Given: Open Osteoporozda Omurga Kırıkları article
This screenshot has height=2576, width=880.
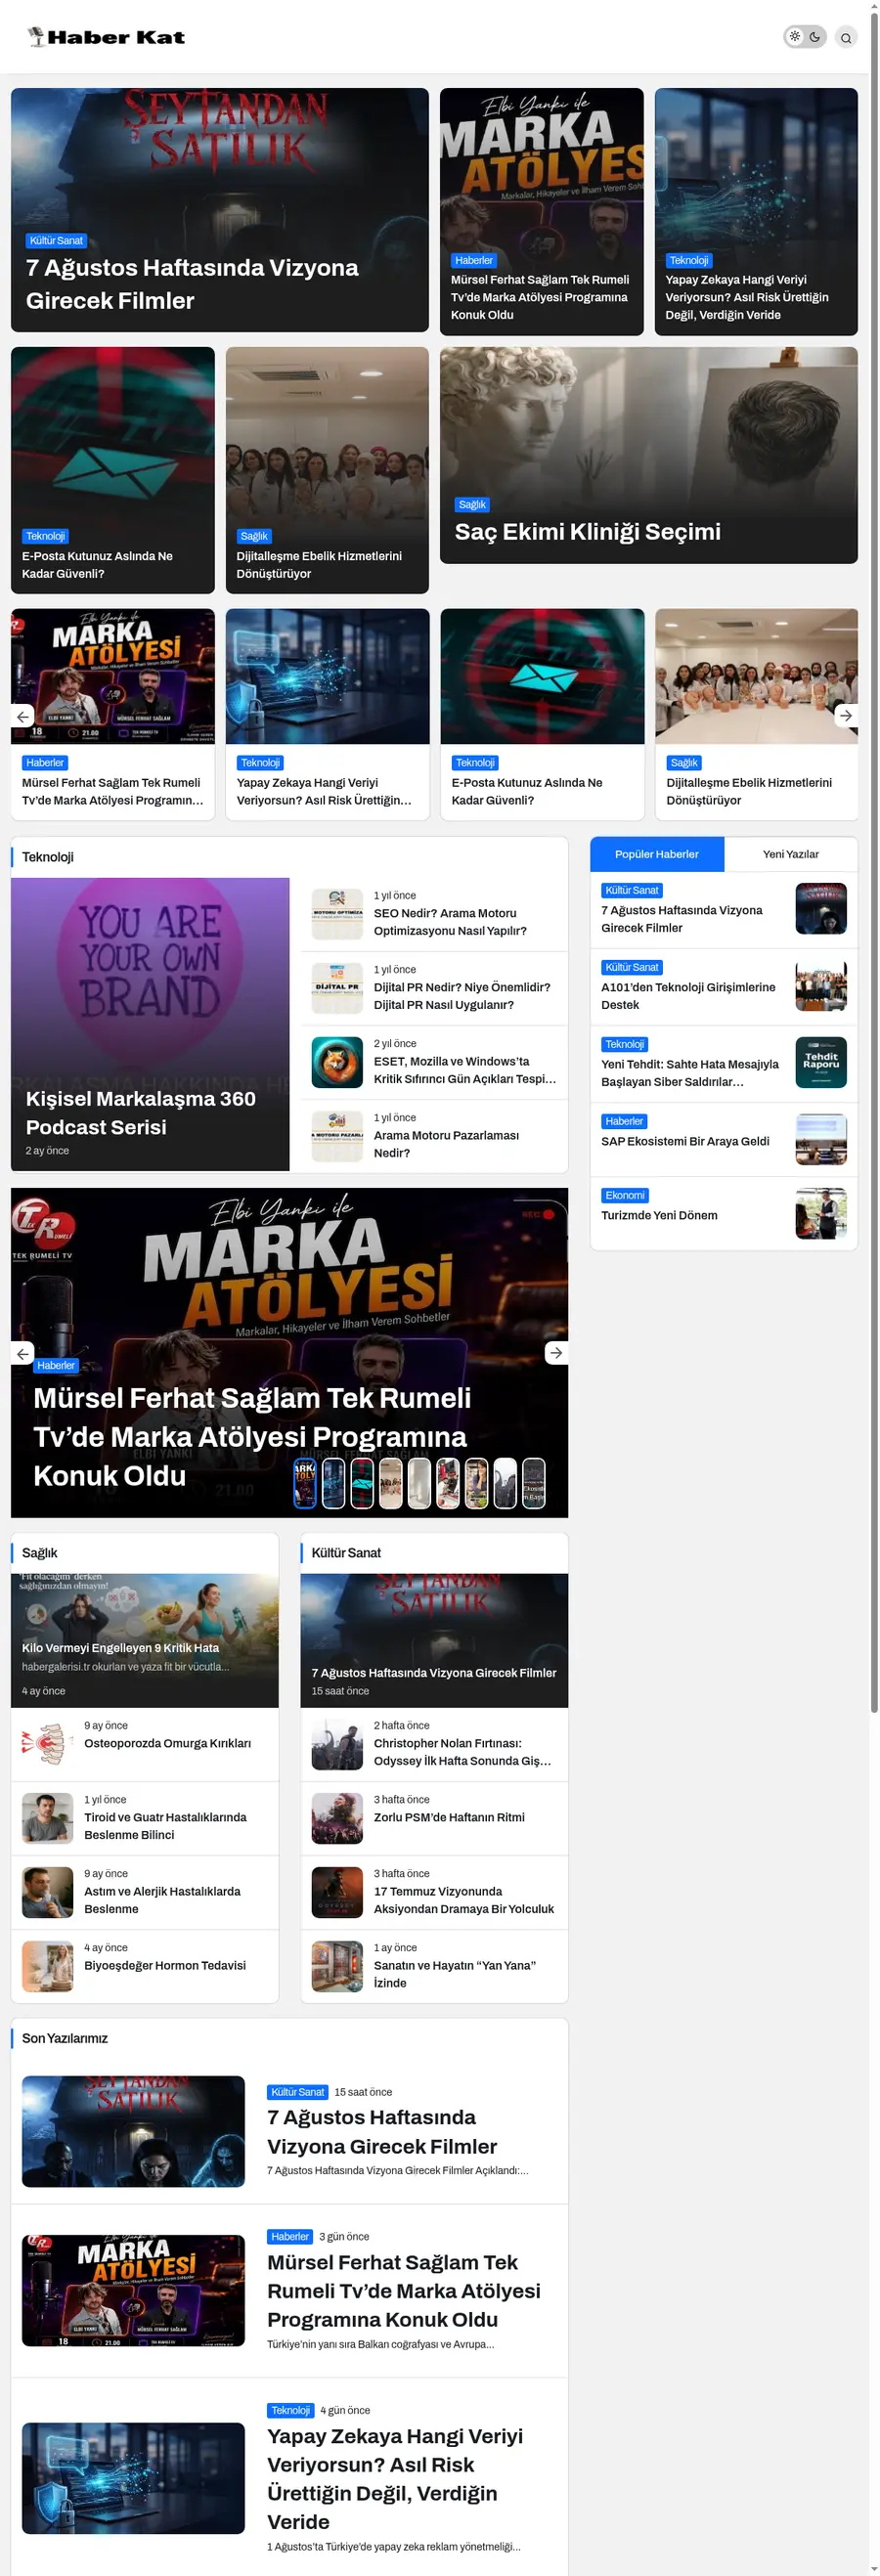Looking at the screenshot, I should pos(167,1743).
